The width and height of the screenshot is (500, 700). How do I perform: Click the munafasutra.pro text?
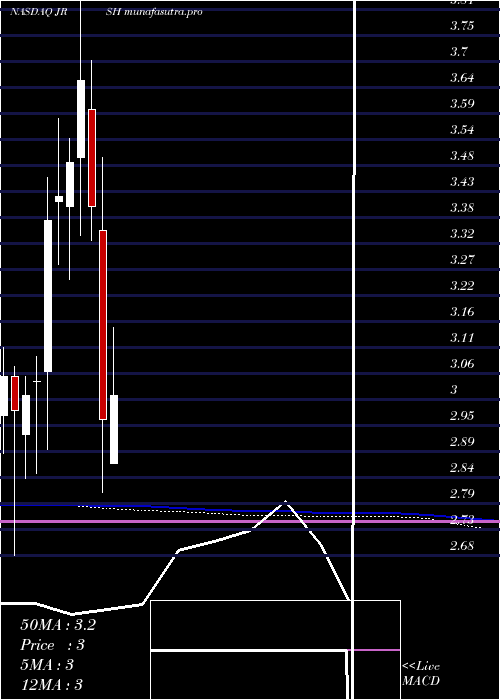coord(162,12)
